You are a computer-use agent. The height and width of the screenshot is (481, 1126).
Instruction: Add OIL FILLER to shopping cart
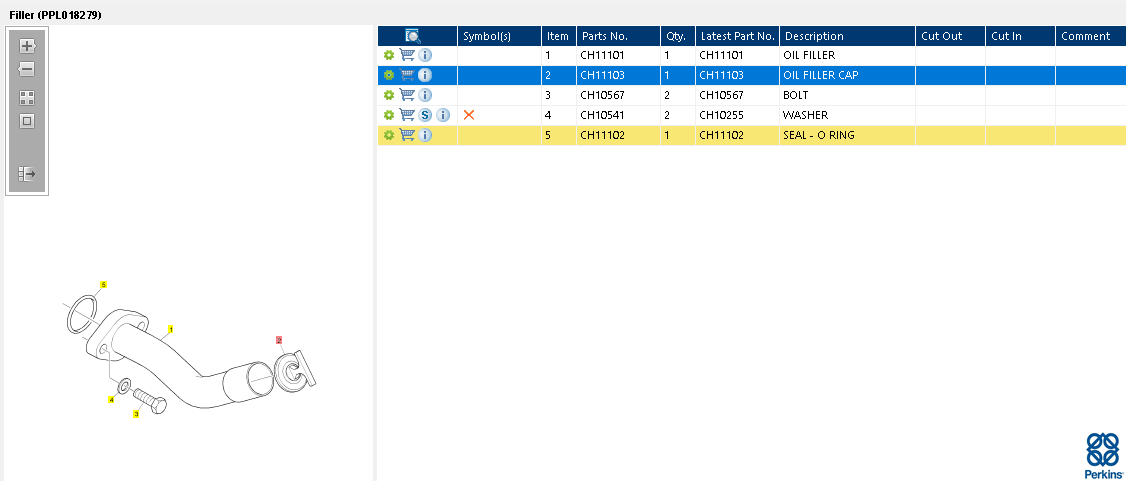(x=407, y=55)
